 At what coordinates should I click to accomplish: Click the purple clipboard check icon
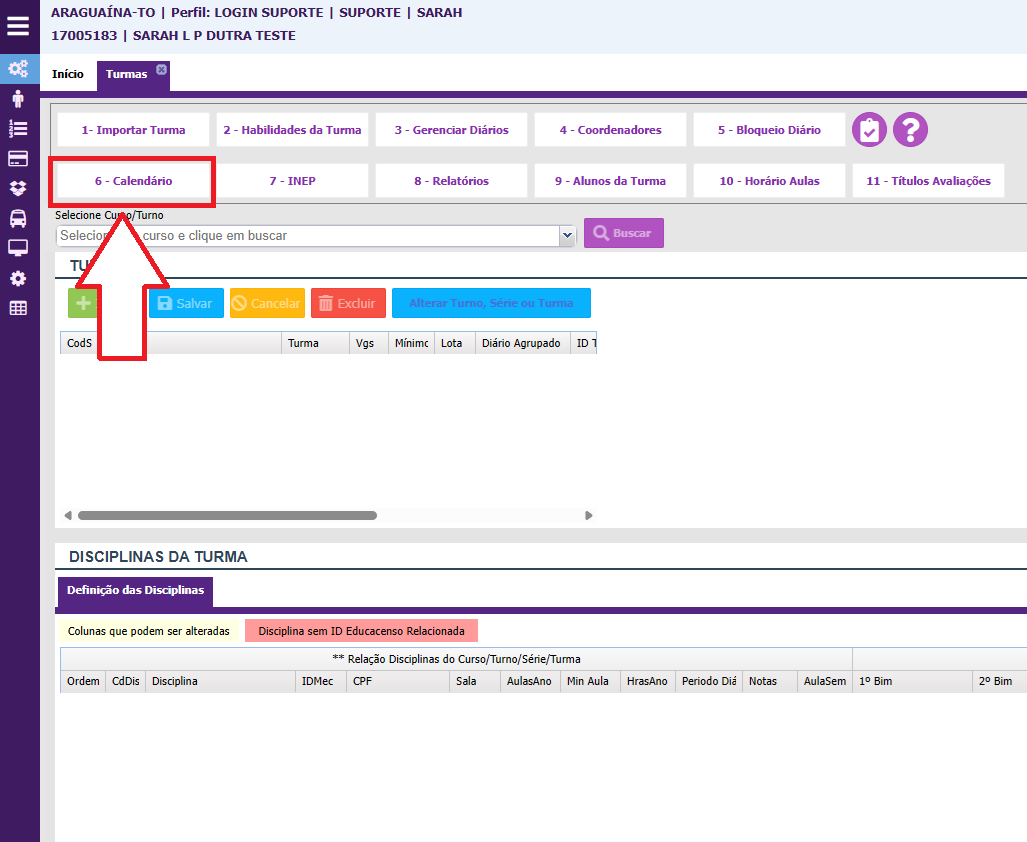pyautogui.click(x=869, y=130)
